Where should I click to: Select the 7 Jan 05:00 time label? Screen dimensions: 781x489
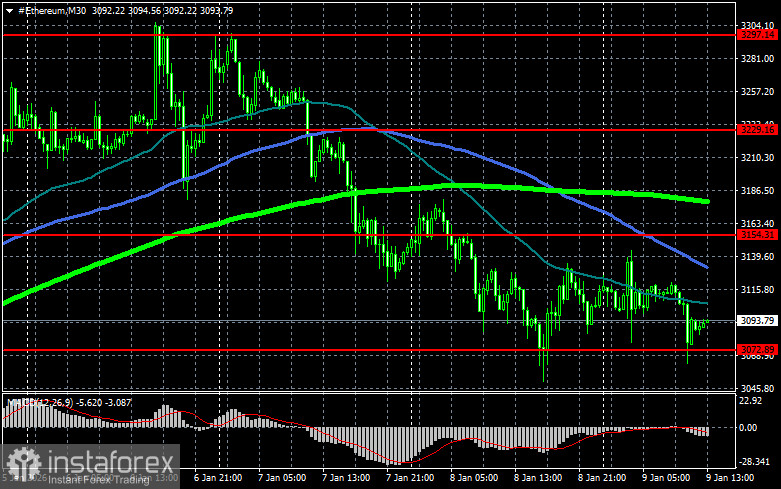pyautogui.click(x=282, y=478)
